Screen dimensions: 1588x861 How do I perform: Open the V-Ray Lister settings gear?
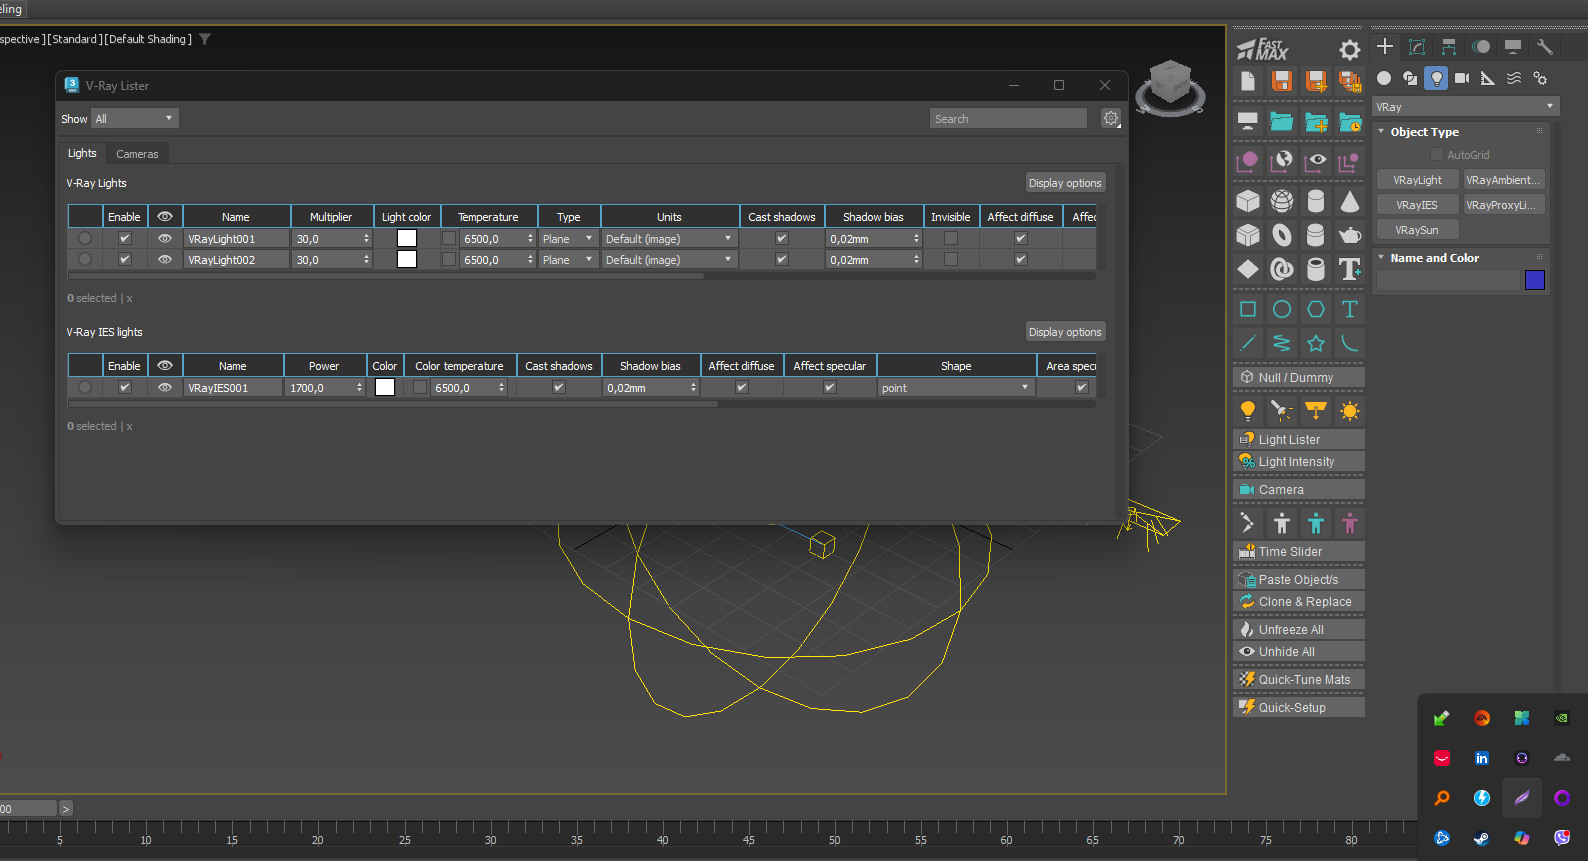[x=1111, y=119]
